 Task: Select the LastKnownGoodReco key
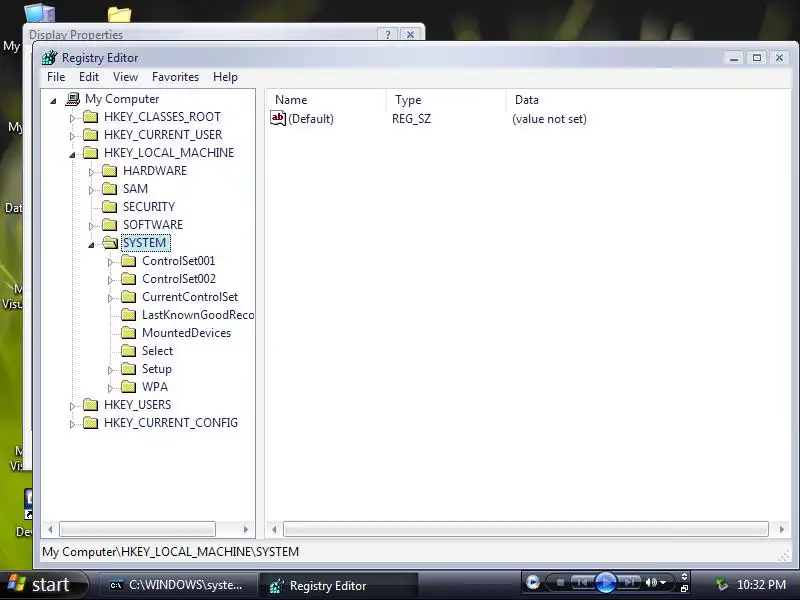tap(198, 315)
